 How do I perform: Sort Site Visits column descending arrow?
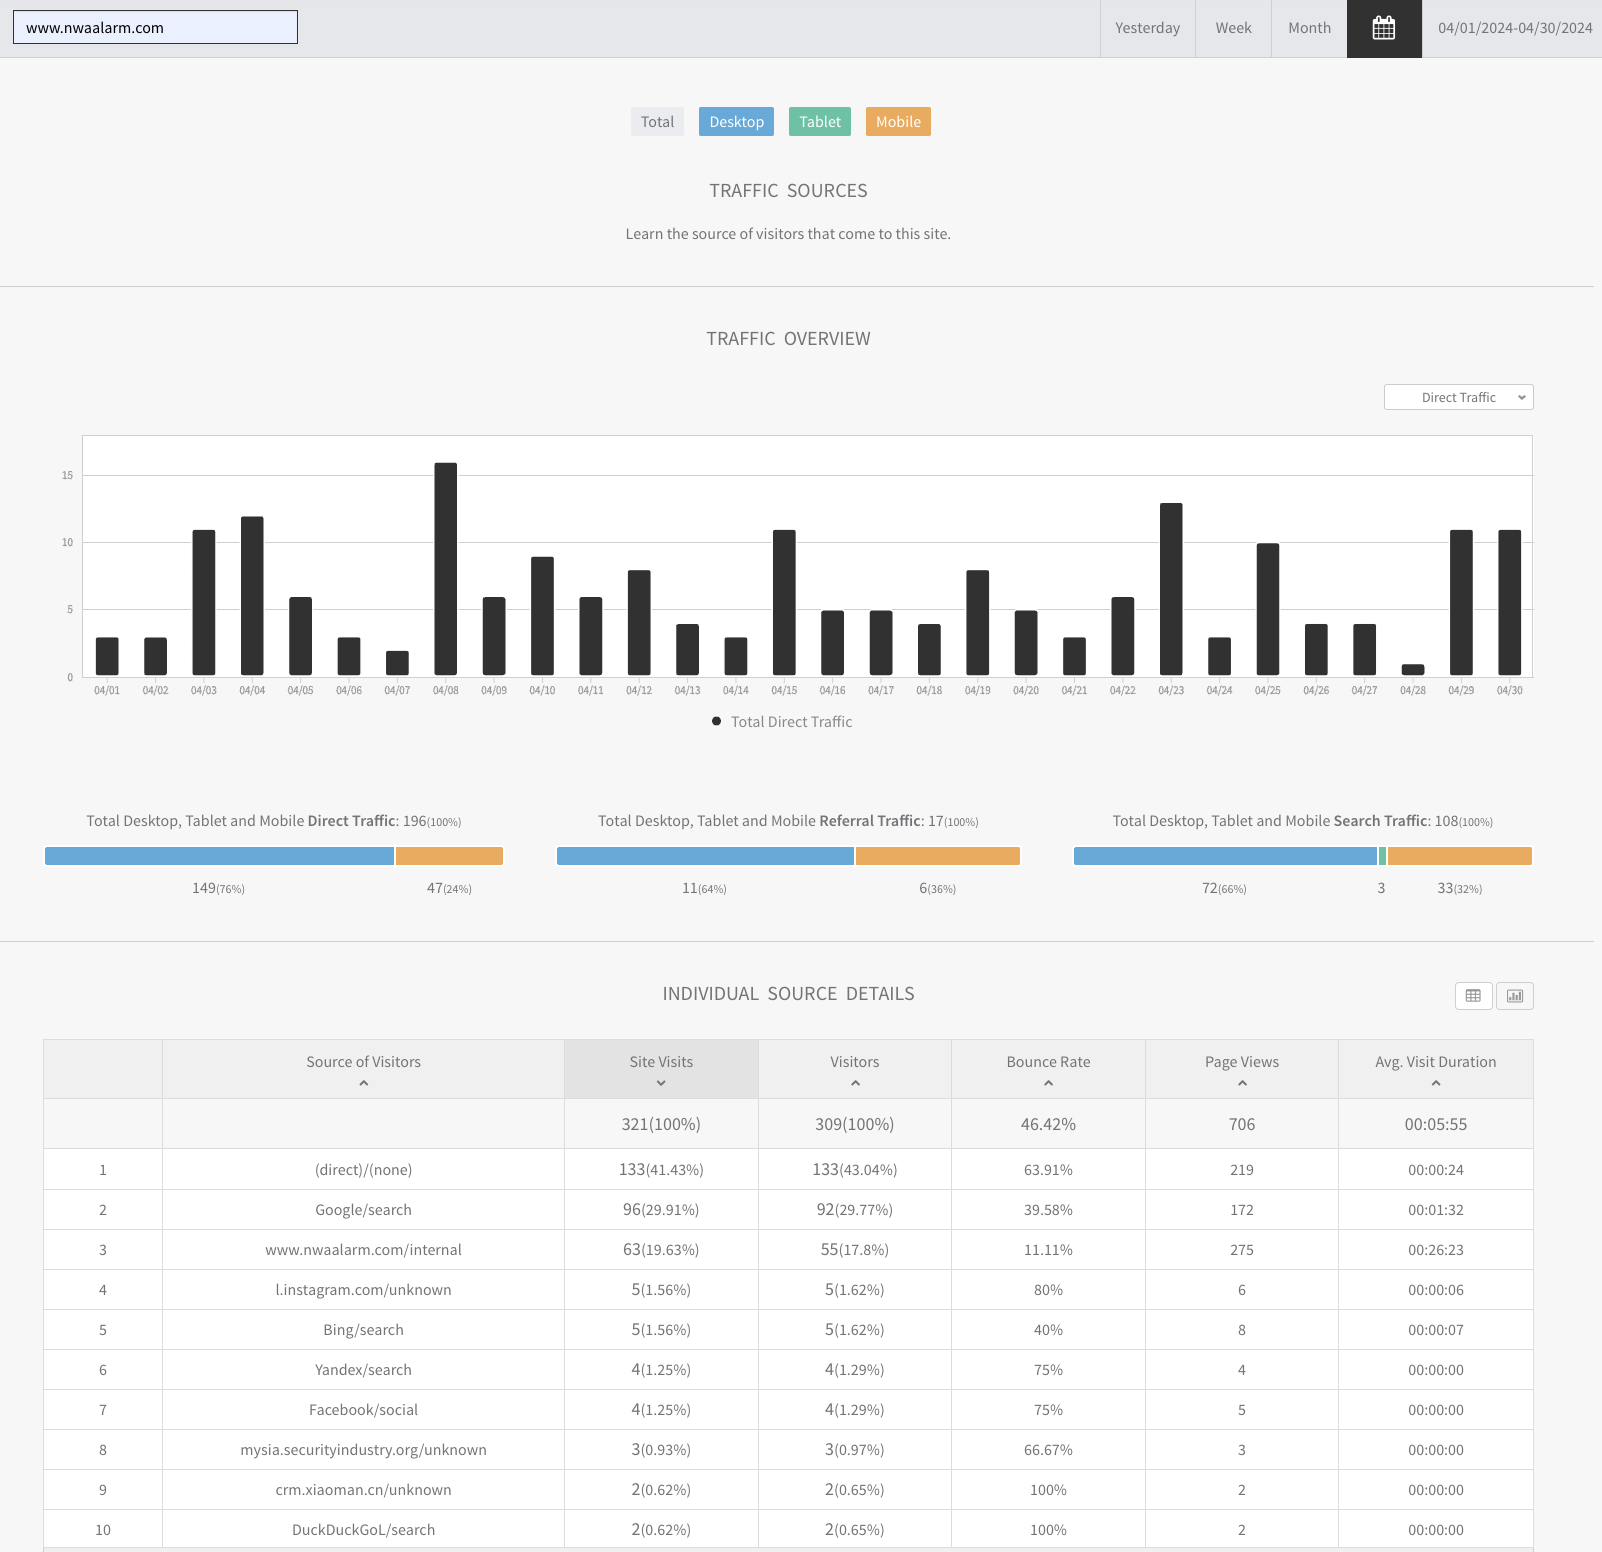tap(661, 1083)
